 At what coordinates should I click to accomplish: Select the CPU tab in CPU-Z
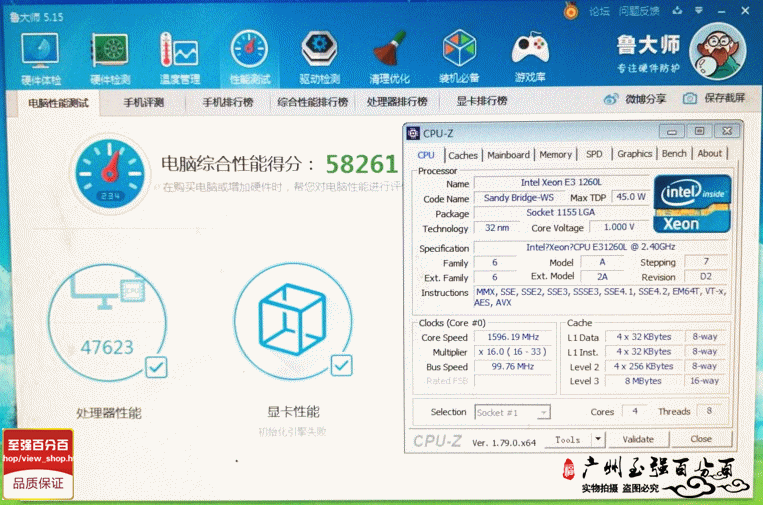point(426,155)
